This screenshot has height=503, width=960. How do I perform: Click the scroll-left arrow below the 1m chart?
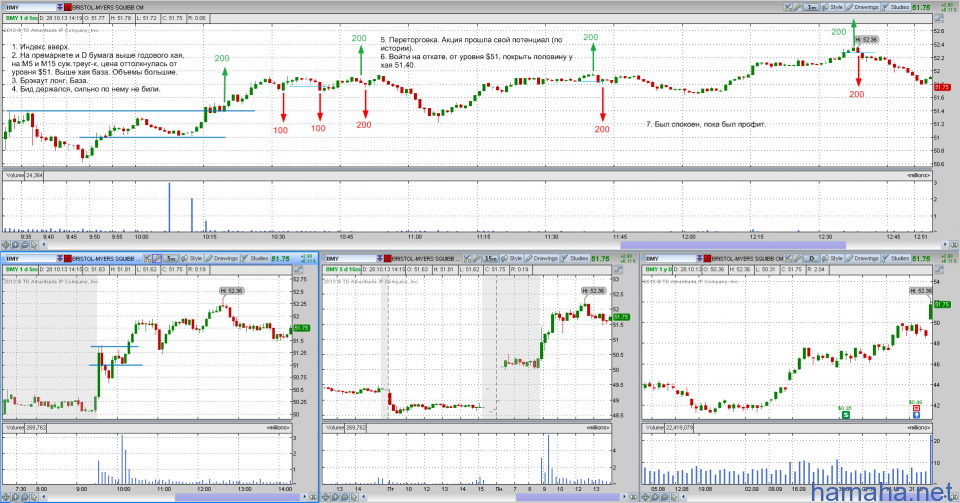[43, 245]
